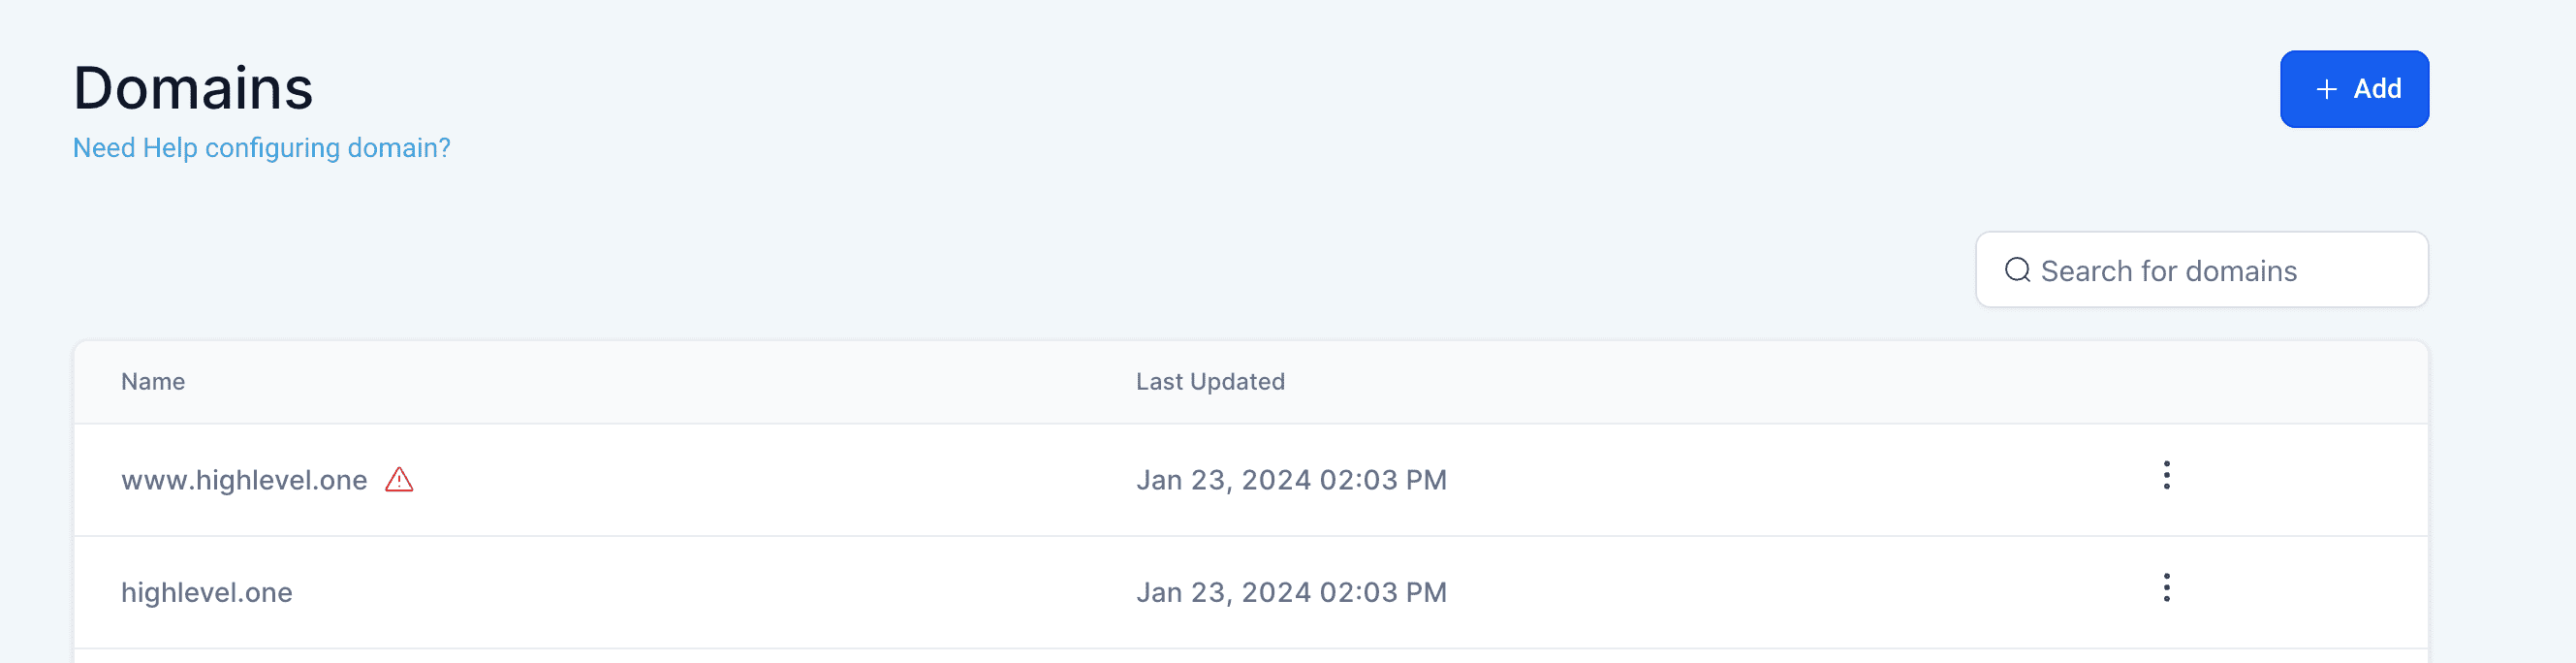Viewport: 2576px width, 663px height.
Task: Click the timestamp in the www.highlevel.one row
Action: tap(1291, 481)
